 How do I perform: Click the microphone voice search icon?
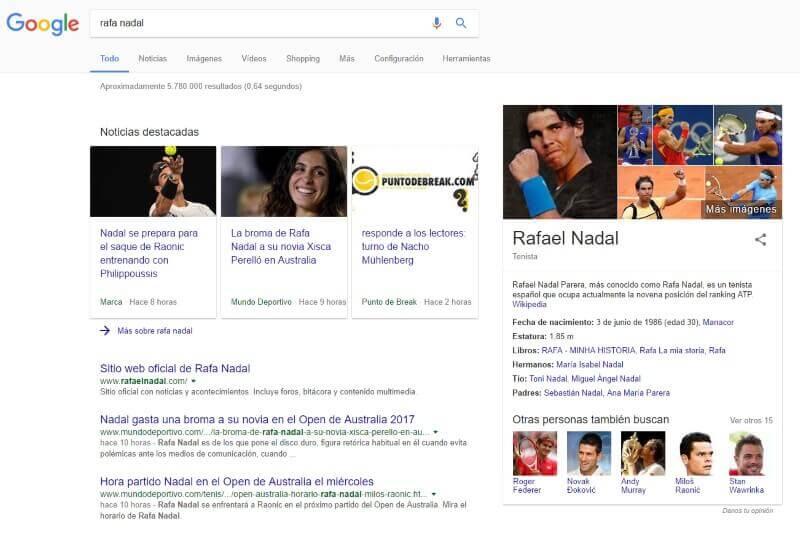click(437, 23)
